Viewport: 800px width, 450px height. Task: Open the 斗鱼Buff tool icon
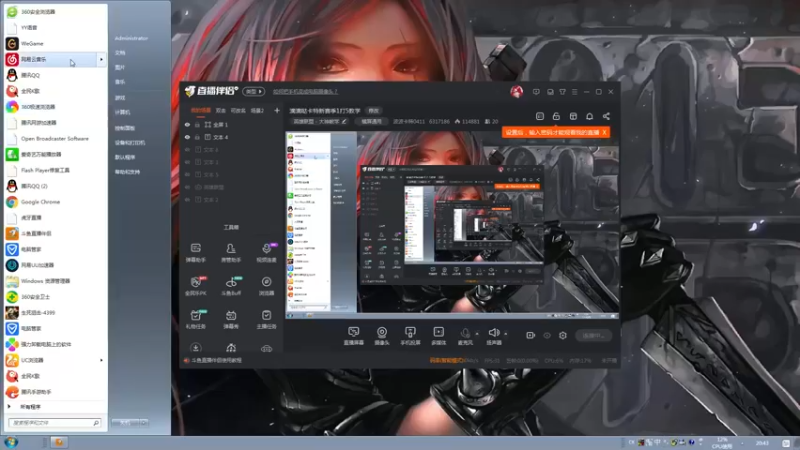(231, 286)
